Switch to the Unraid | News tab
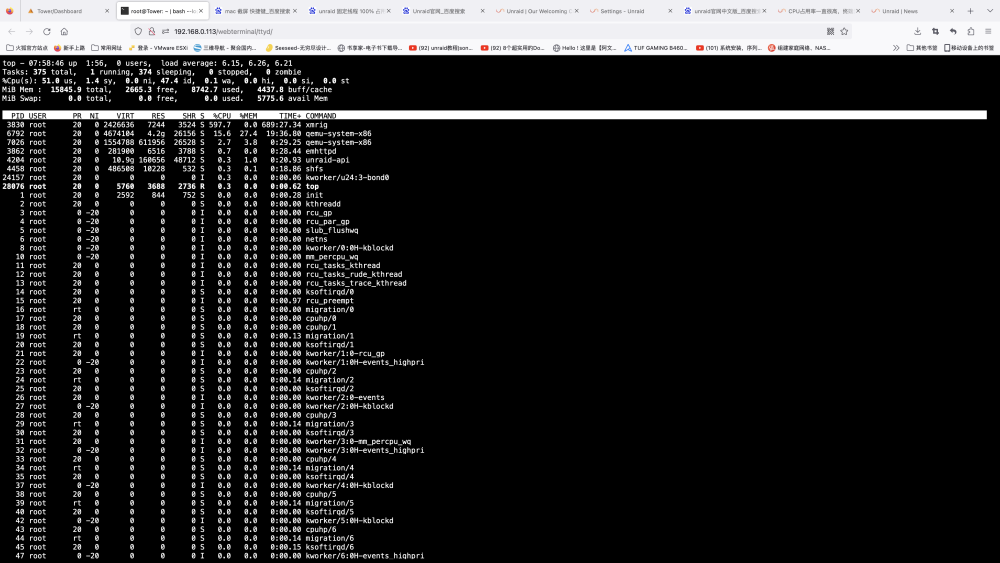The width and height of the screenshot is (1000, 563). pyautogui.click(x=914, y=11)
